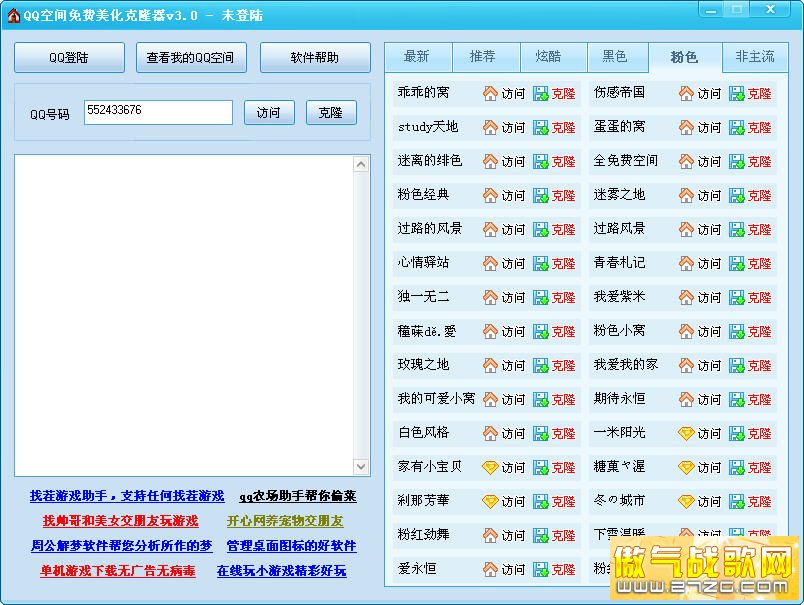Select the 粉色 tab
Image resolution: width=804 pixels, height=605 pixels.
coord(685,57)
